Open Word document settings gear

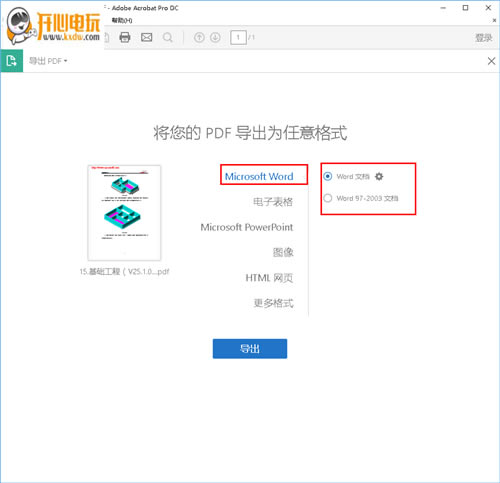[x=379, y=176]
